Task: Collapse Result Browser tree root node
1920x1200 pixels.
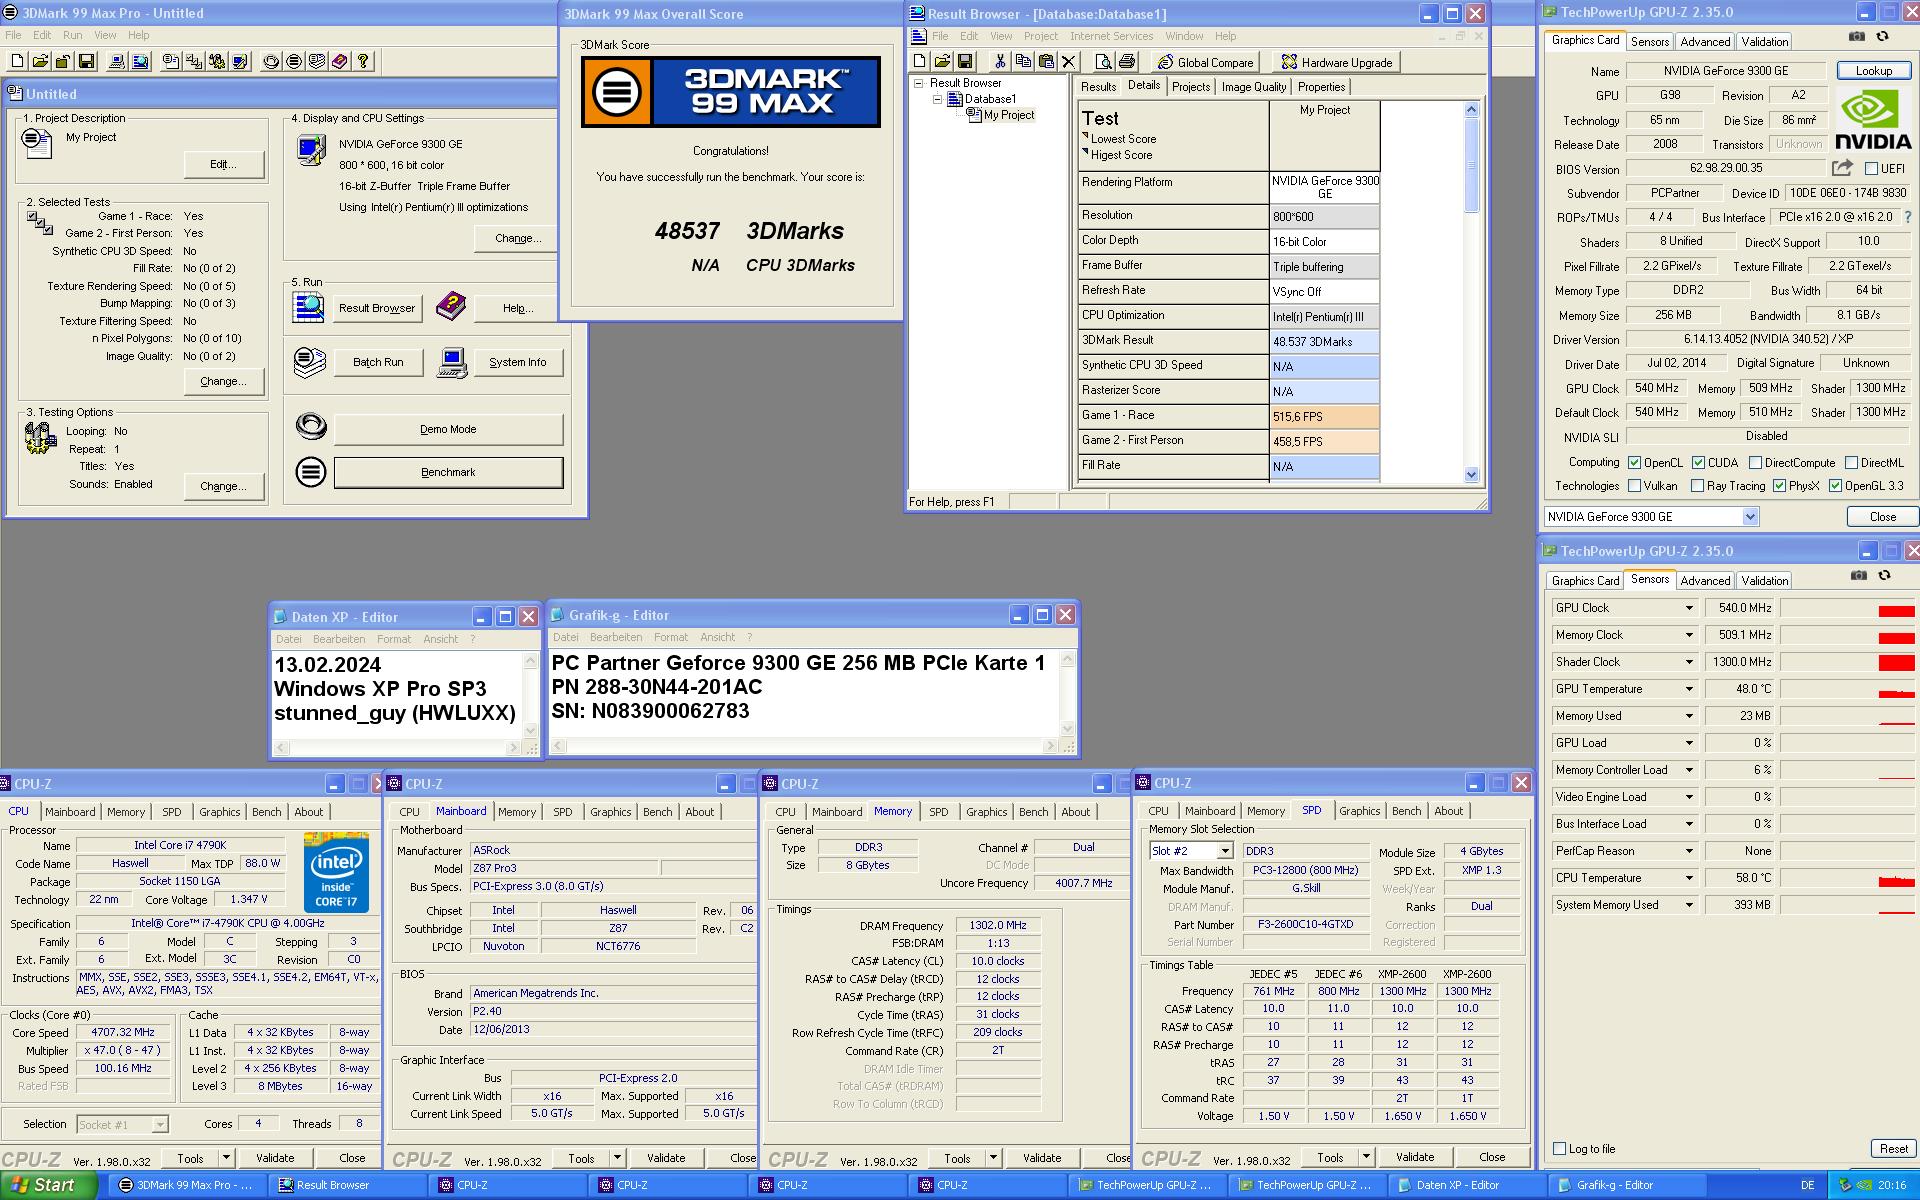Action: pyautogui.click(x=918, y=84)
